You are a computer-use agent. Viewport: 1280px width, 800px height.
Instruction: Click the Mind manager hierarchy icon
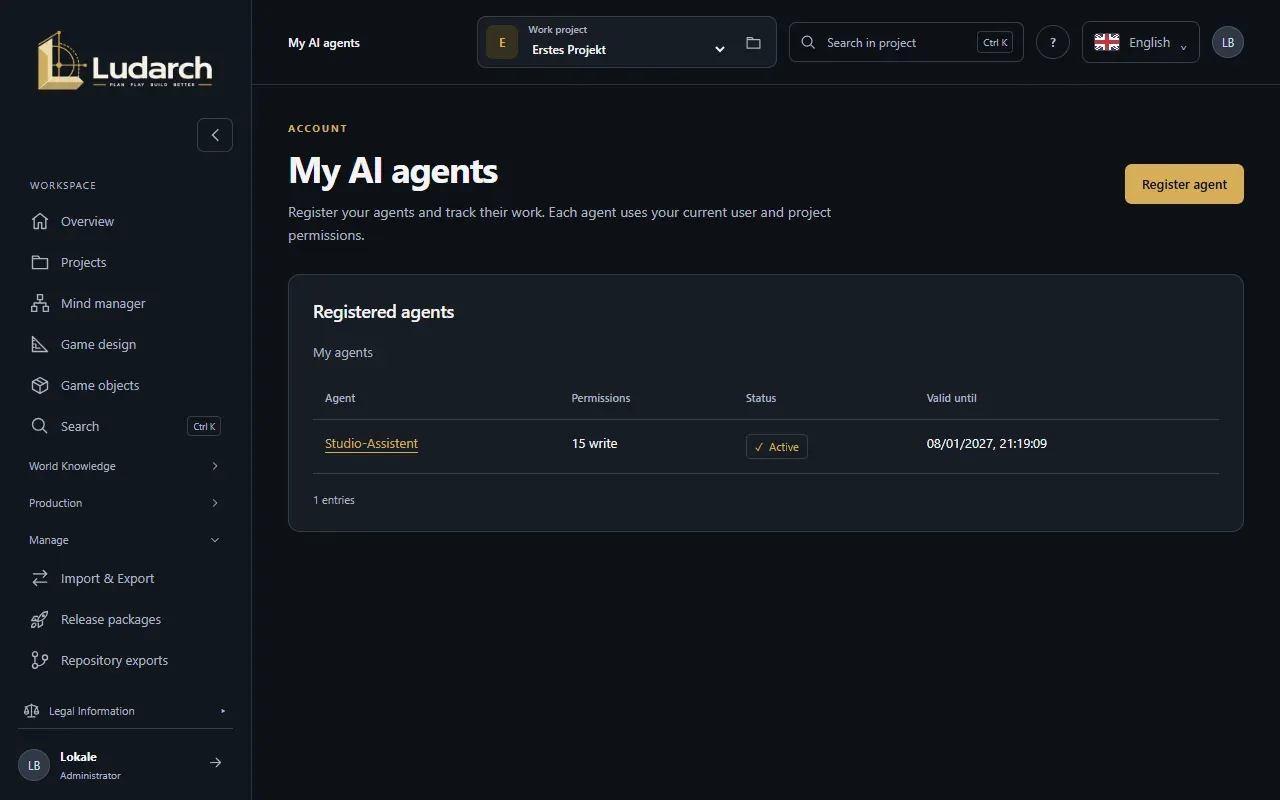click(40, 303)
